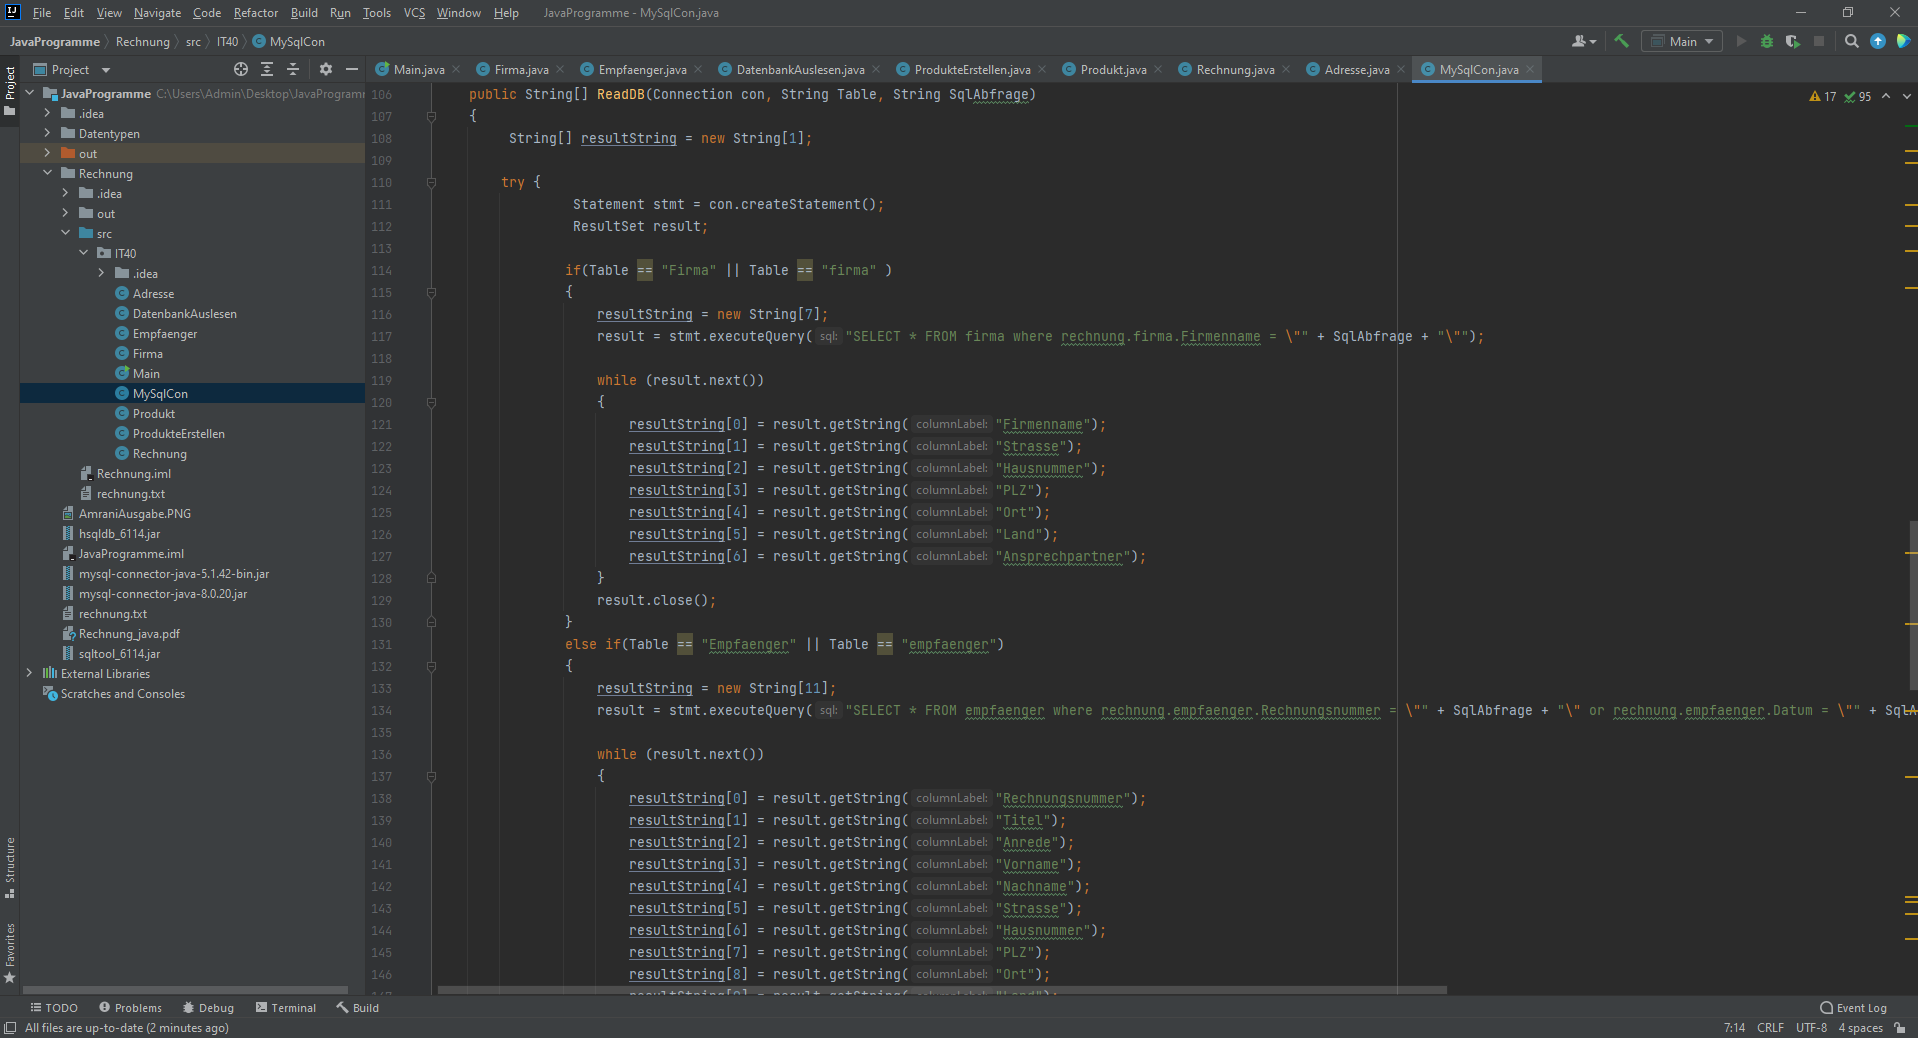Screen dimensions: 1918x1038
Task: Click the editor vertical scrollbar thumb
Action: pos(1912,605)
